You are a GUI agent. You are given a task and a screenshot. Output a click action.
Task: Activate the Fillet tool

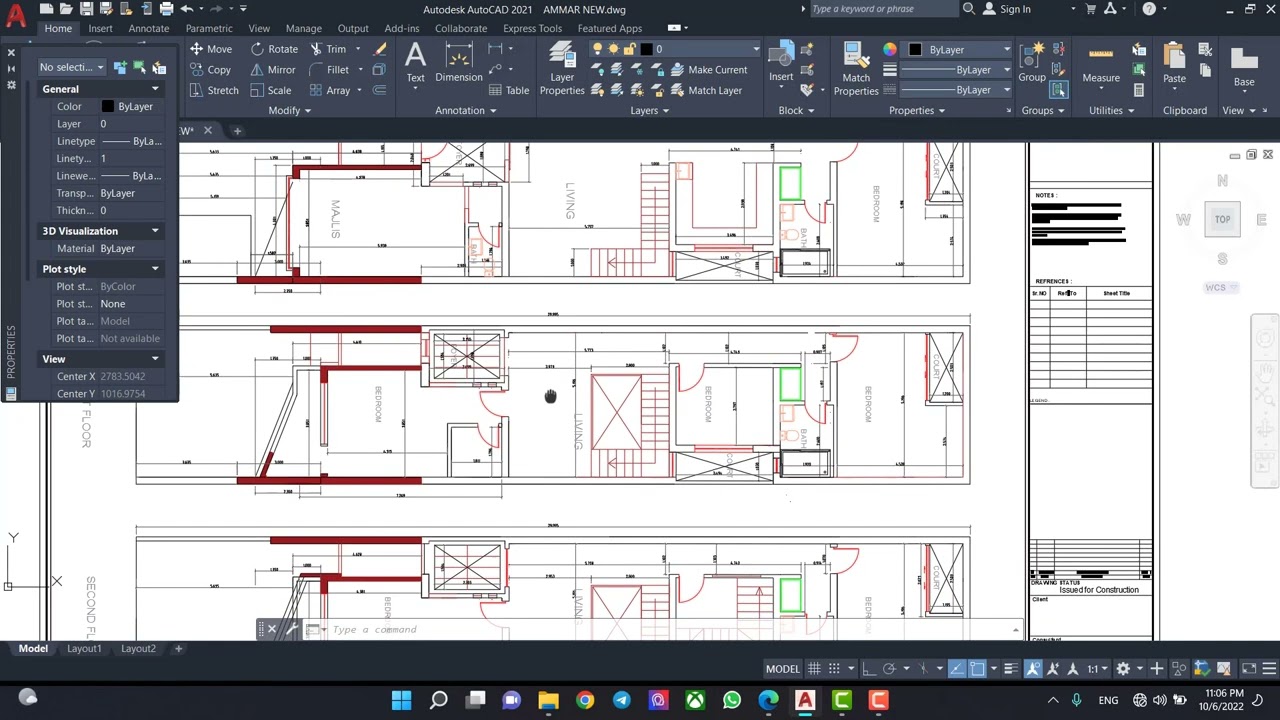(x=330, y=70)
